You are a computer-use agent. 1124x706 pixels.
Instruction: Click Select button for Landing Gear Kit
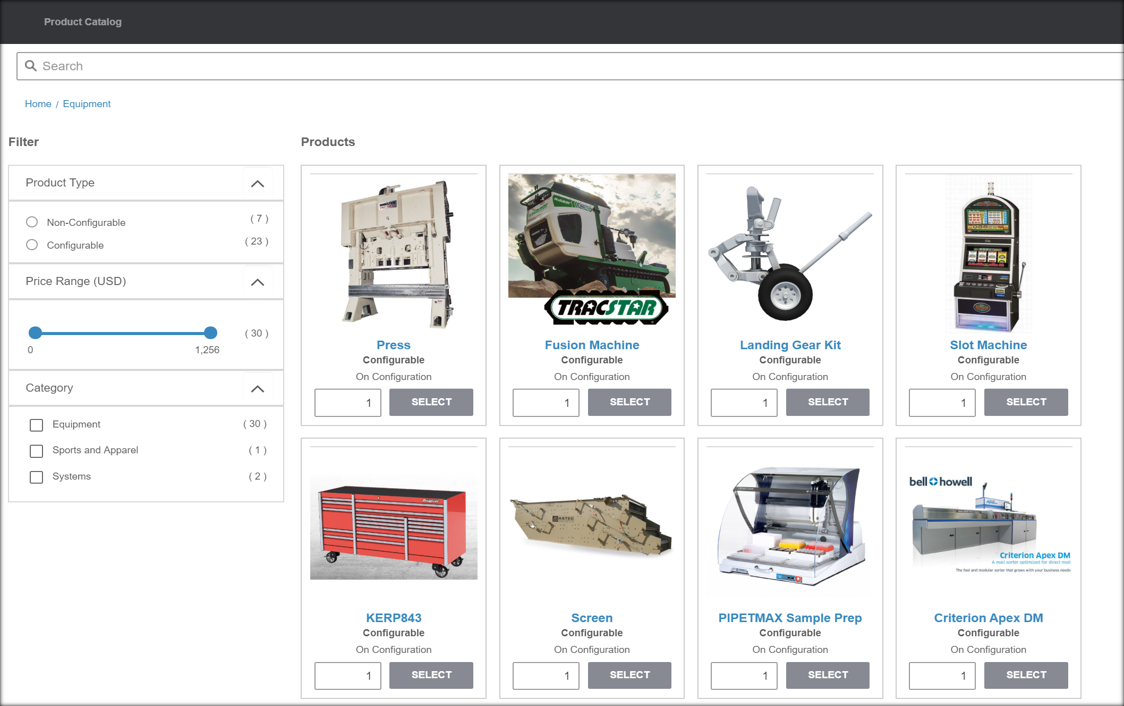pos(827,402)
